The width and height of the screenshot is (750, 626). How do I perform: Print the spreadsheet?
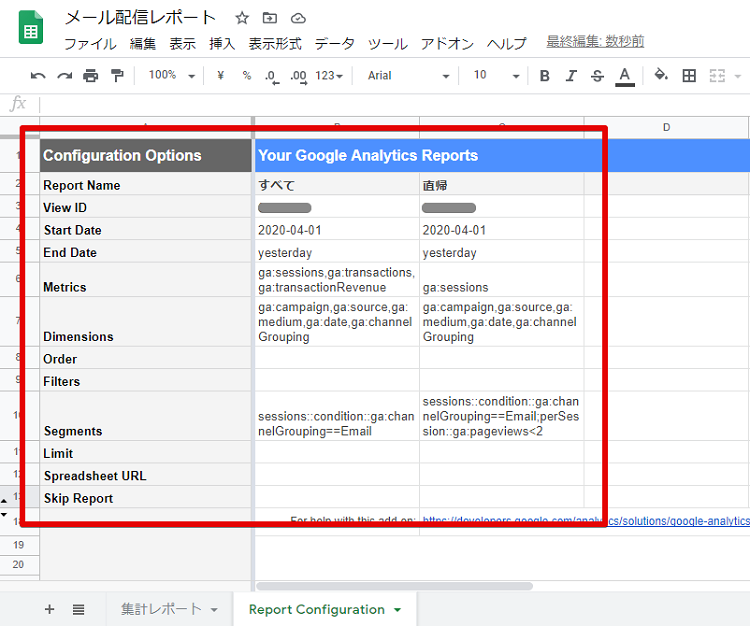coord(90,76)
